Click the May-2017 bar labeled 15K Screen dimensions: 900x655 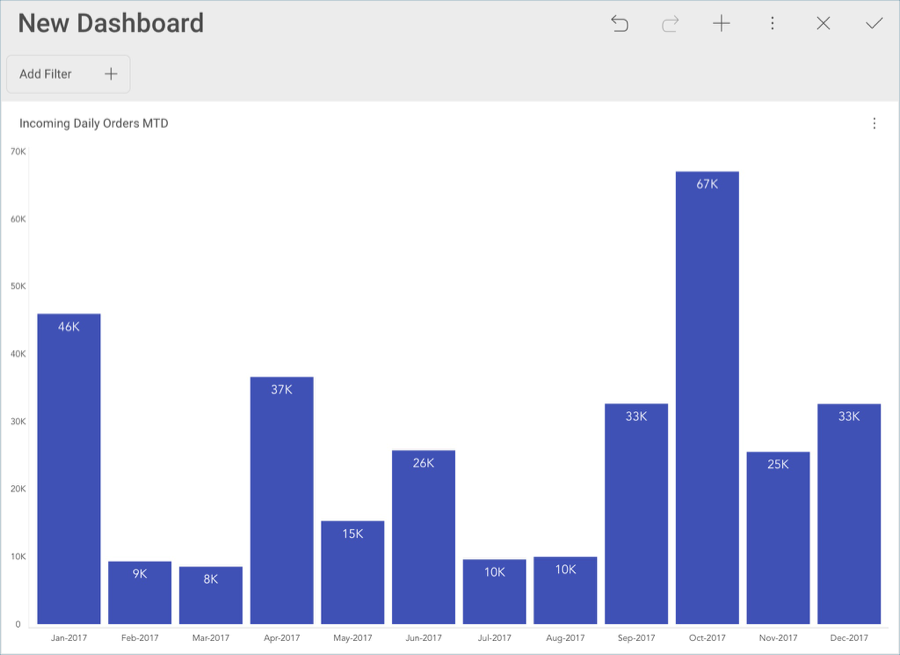tap(352, 573)
